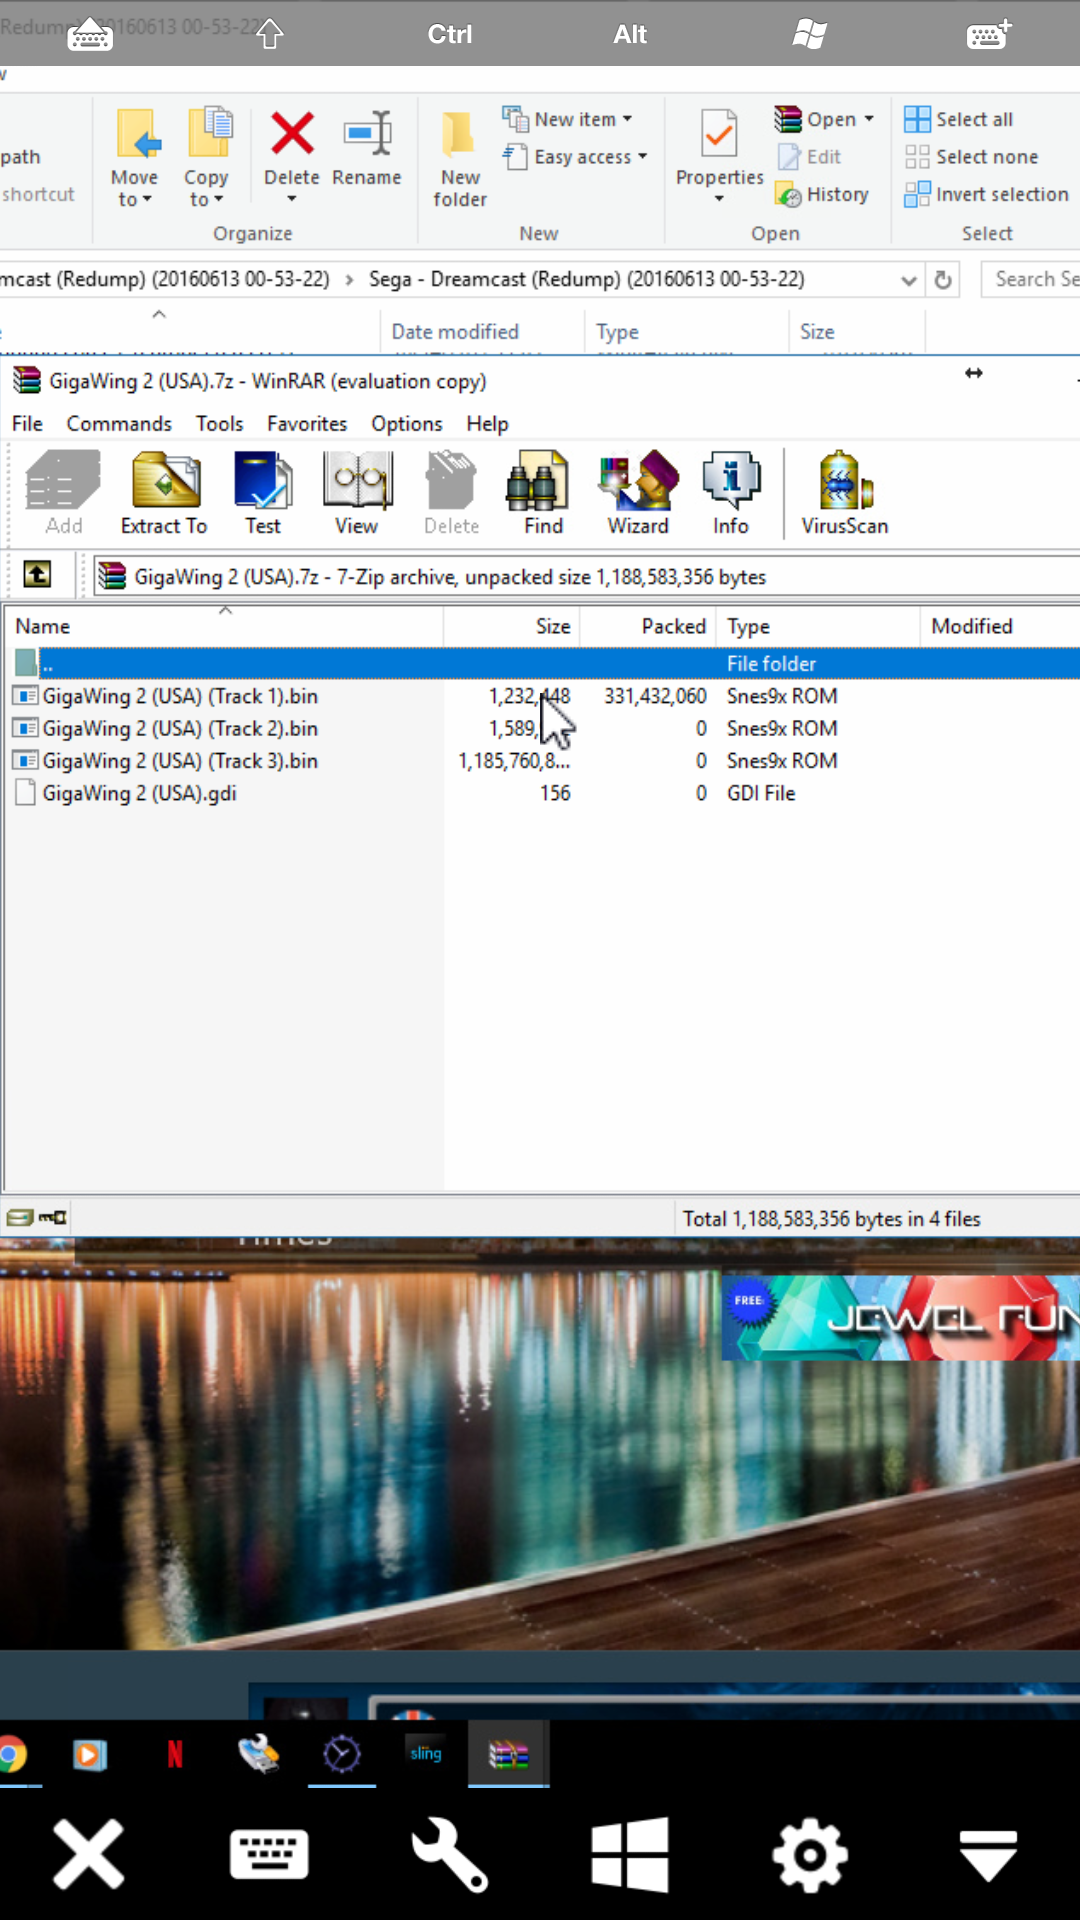1080x1920 pixels.
Task: Open Properties in Explorer ribbon
Action: 720,148
